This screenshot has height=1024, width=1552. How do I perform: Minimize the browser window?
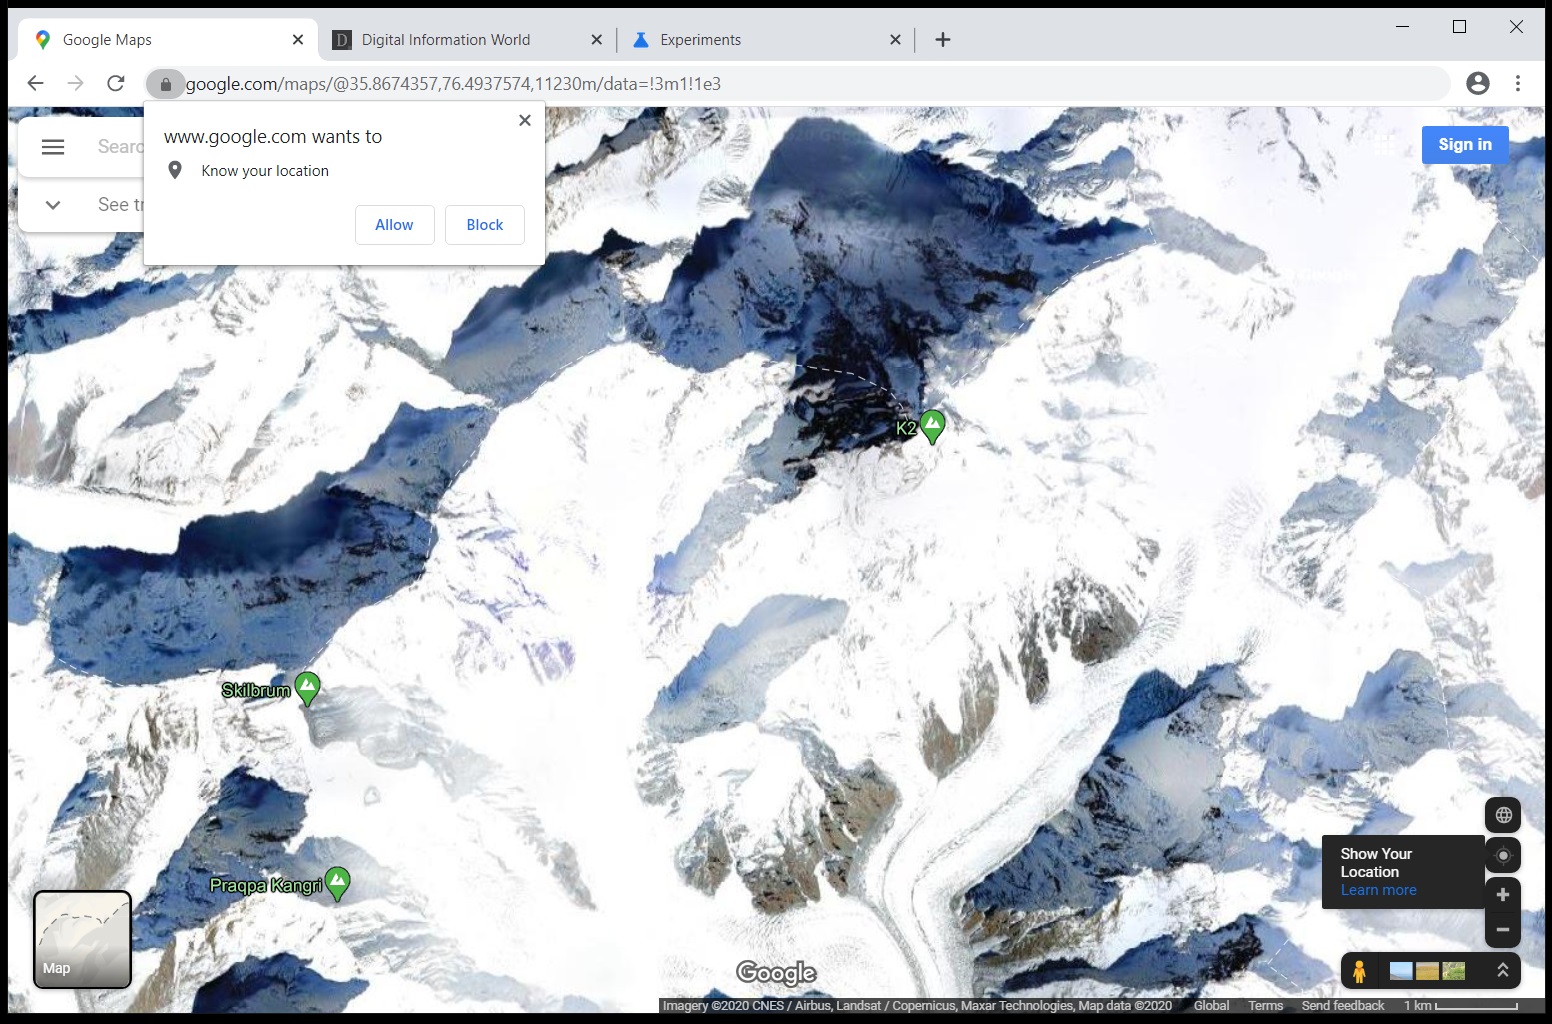(x=1403, y=27)
